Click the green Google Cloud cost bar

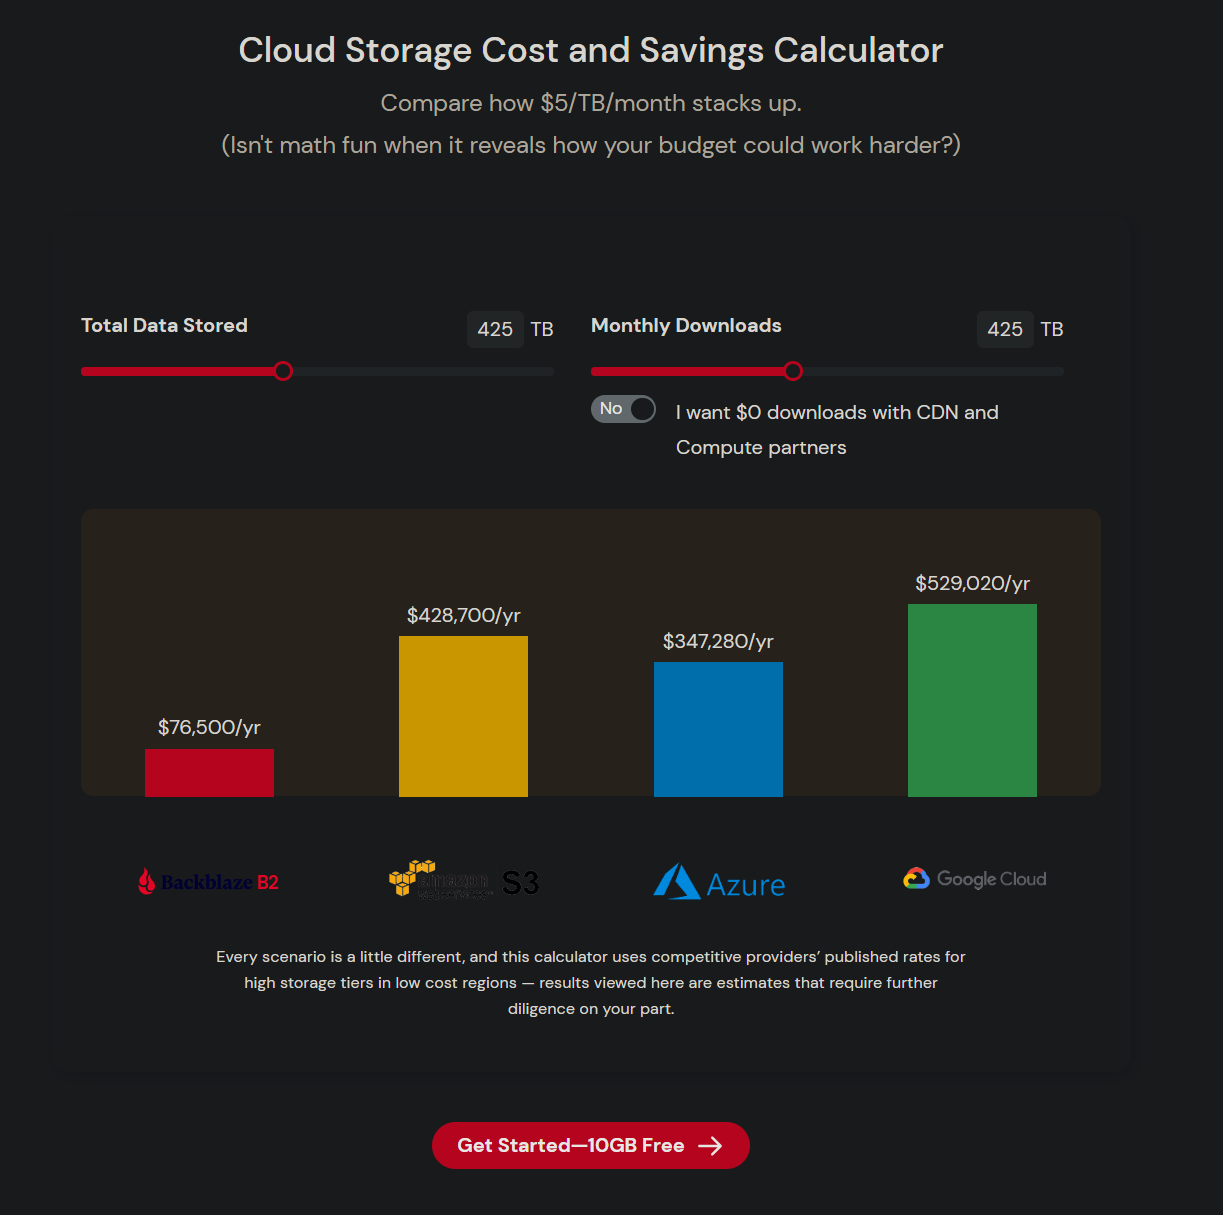[x=972, y=700]
